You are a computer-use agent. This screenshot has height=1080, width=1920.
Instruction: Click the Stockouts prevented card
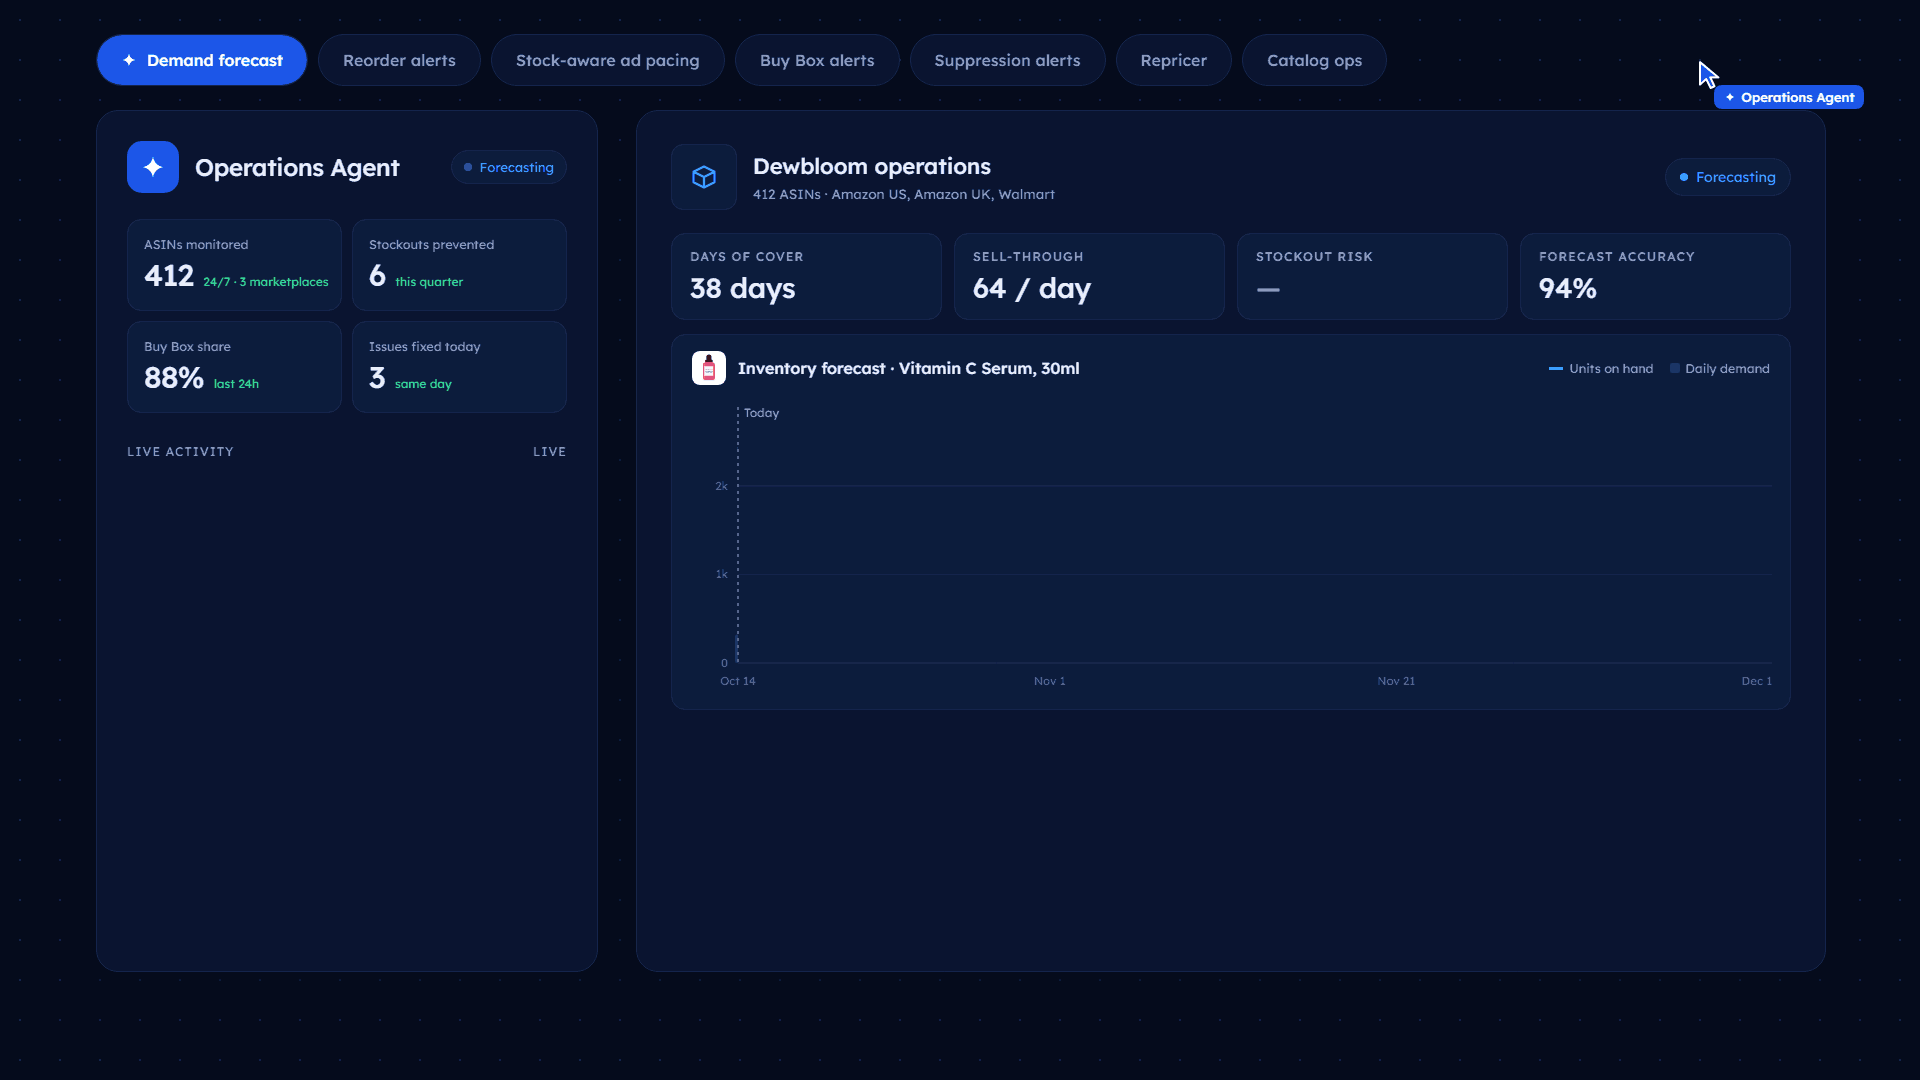(459, 265)
